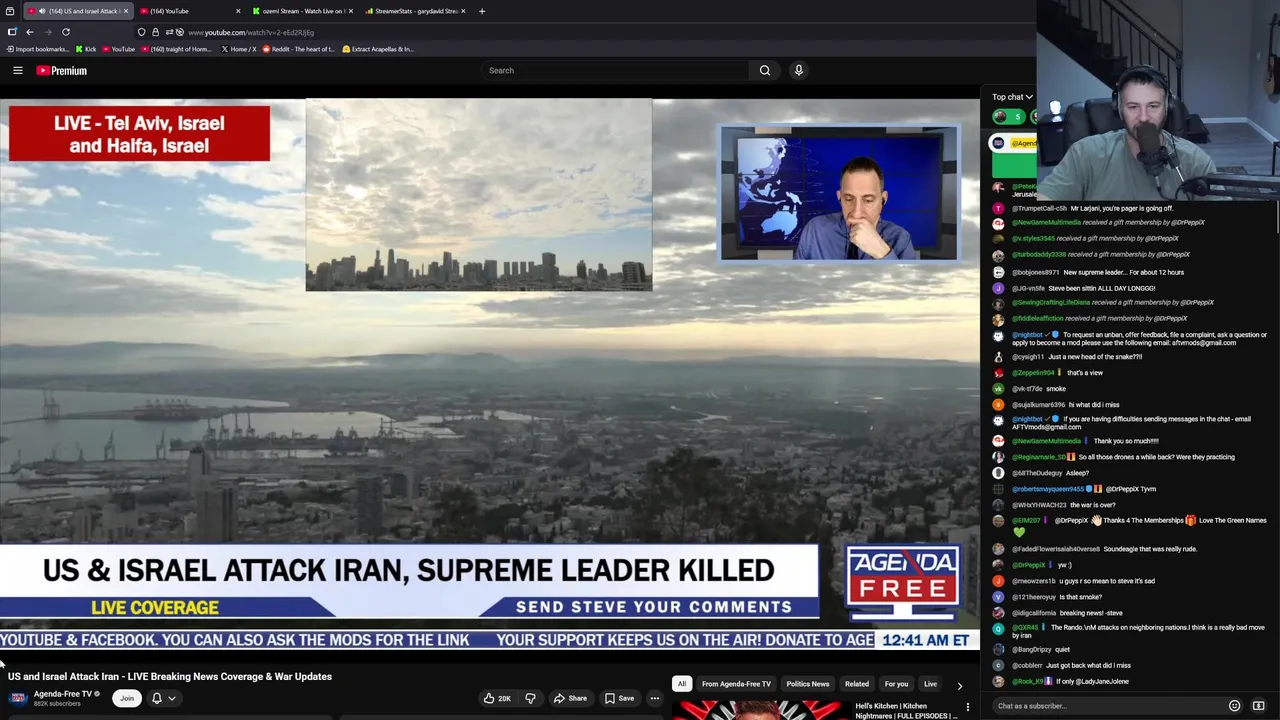Dislike the video with thumbs down
The width and height of the screenshot is (1280, 720).
point(530,698)
